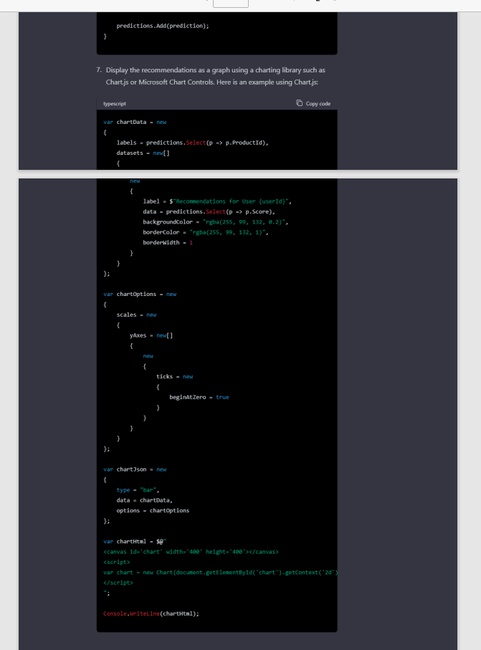Click the yAxes = new[] line

point(151,335)
